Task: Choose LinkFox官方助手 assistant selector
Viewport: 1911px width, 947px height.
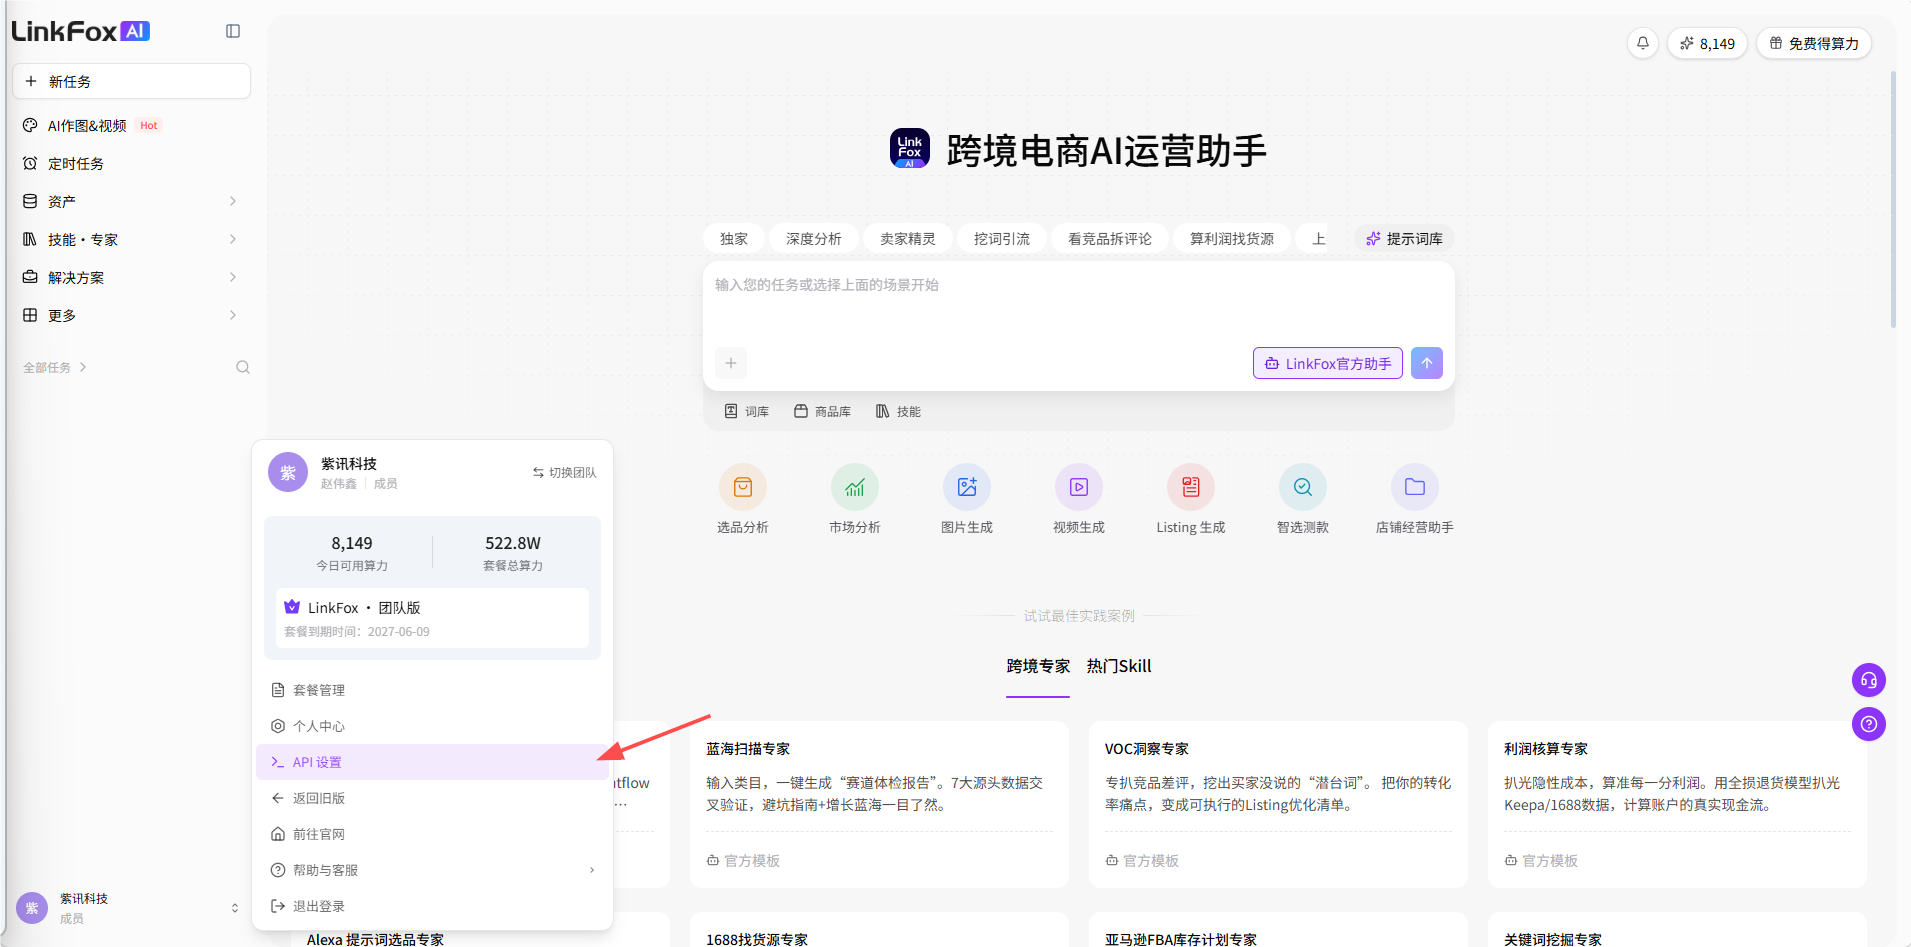Action: coord(1328,363)
